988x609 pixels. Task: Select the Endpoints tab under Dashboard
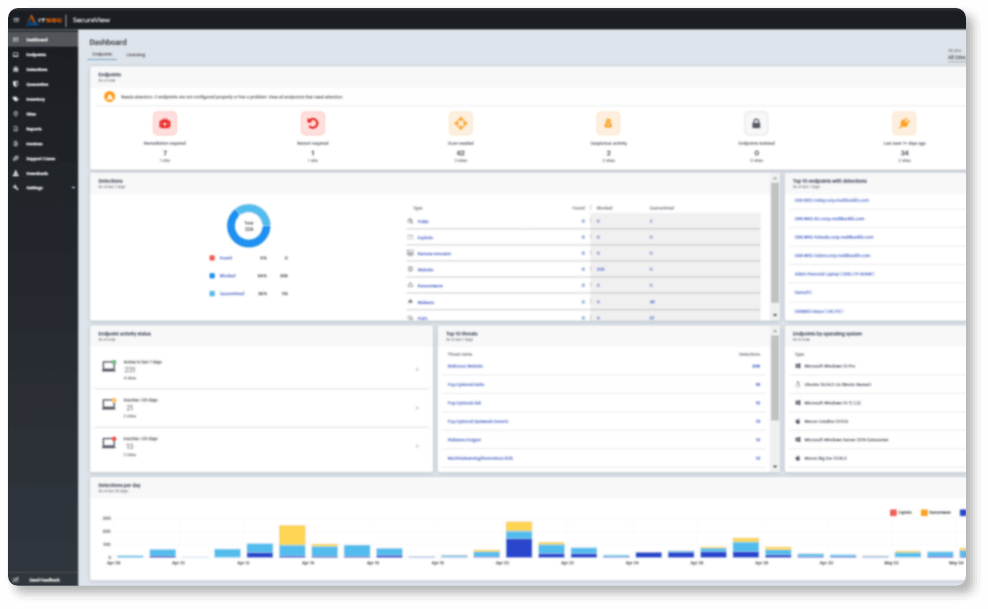pos(102,54)
